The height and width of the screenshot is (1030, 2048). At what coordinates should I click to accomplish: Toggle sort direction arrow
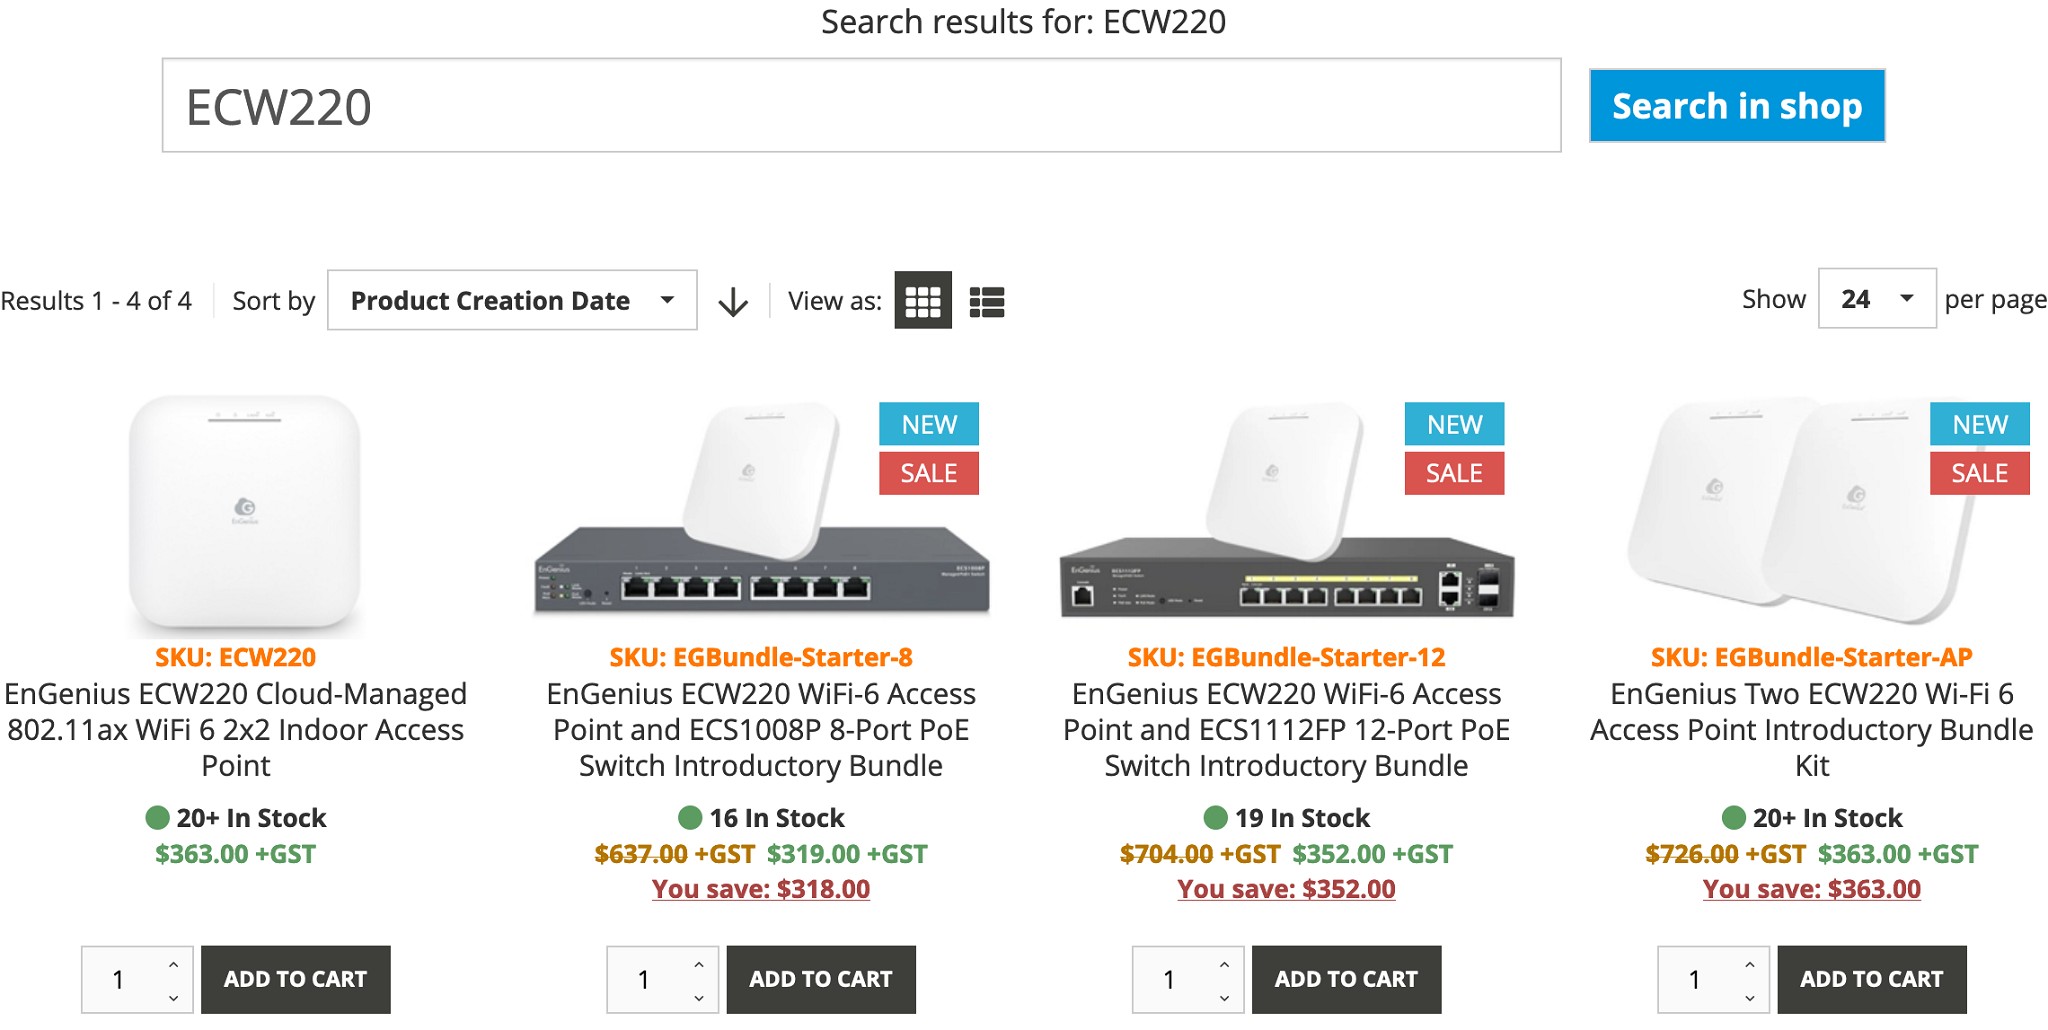[733, 301]
